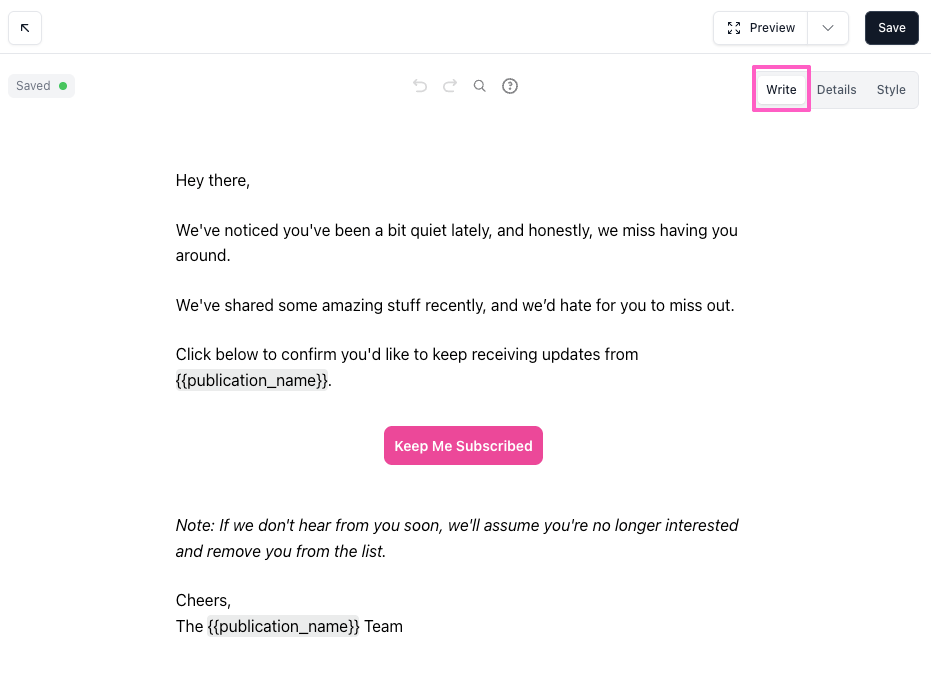Viewport: 931px width, 686px height.
Task: Switch to the Write tab
Action: [x=781, y=90]
